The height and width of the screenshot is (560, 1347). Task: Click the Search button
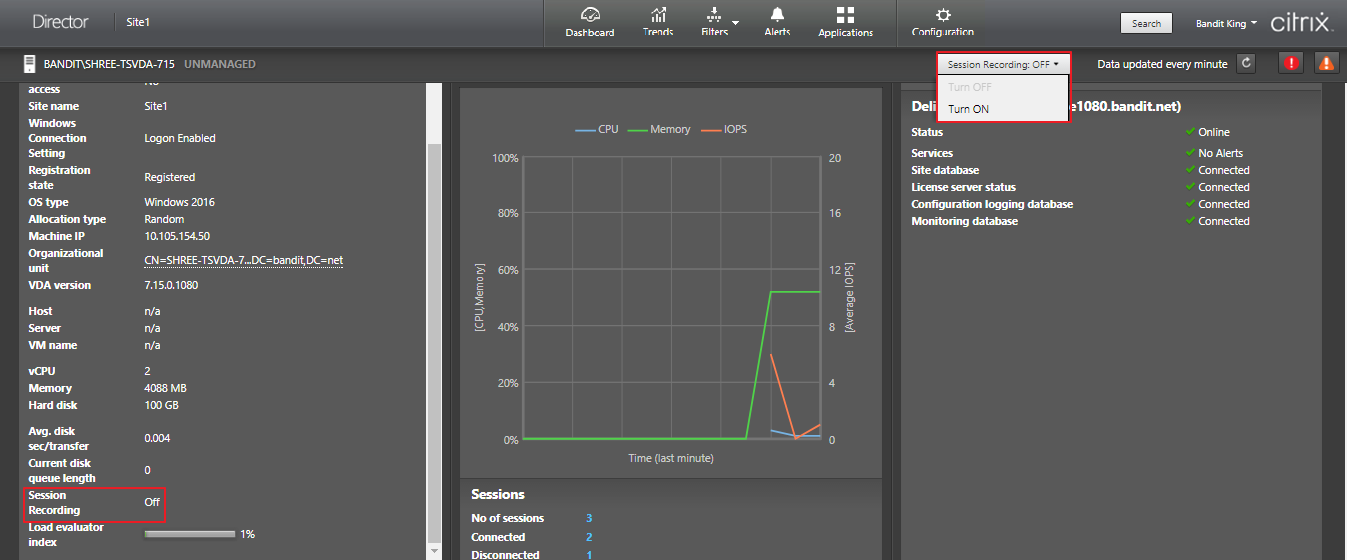click(1146, 23)
